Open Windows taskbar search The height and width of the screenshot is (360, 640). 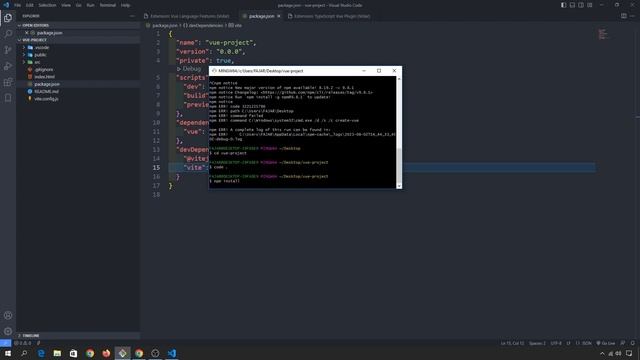[x=24, y=353]
